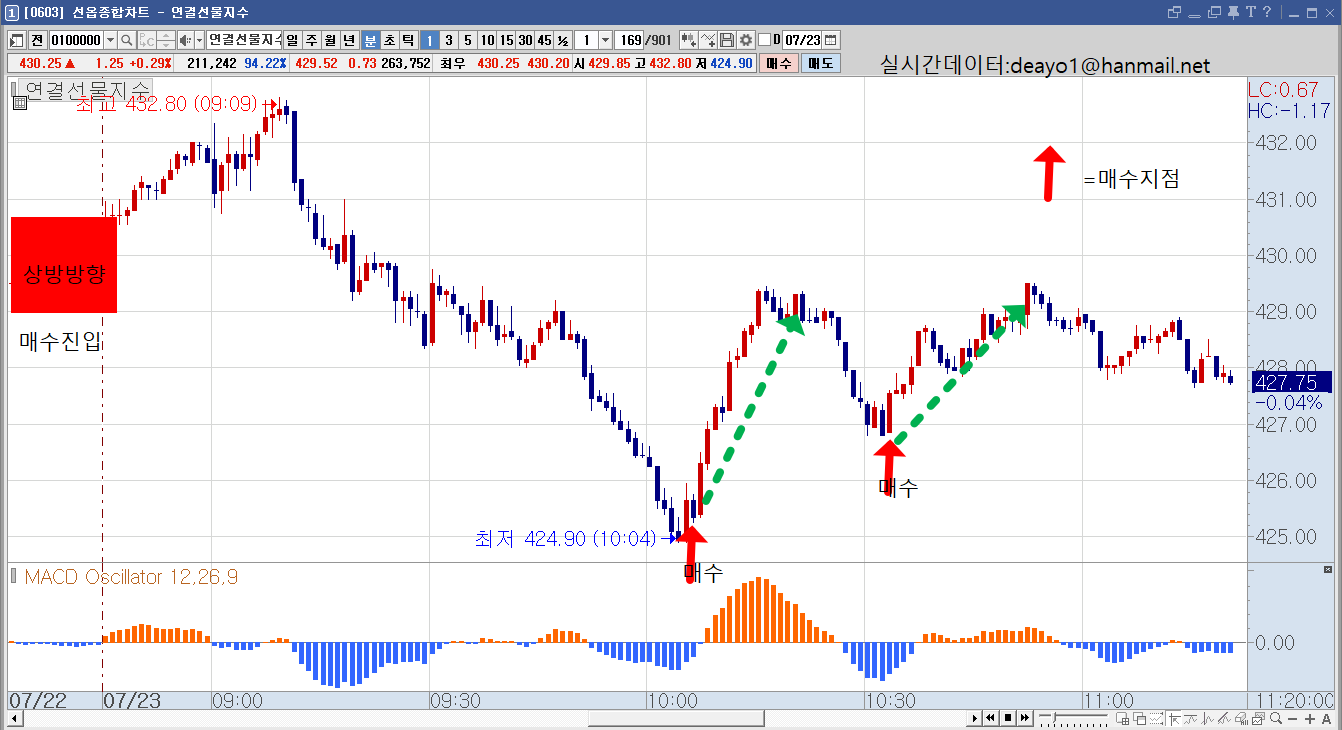Open the dropdown on the interval box showing 1
1342x730 pixels.
tap(605, 40)
